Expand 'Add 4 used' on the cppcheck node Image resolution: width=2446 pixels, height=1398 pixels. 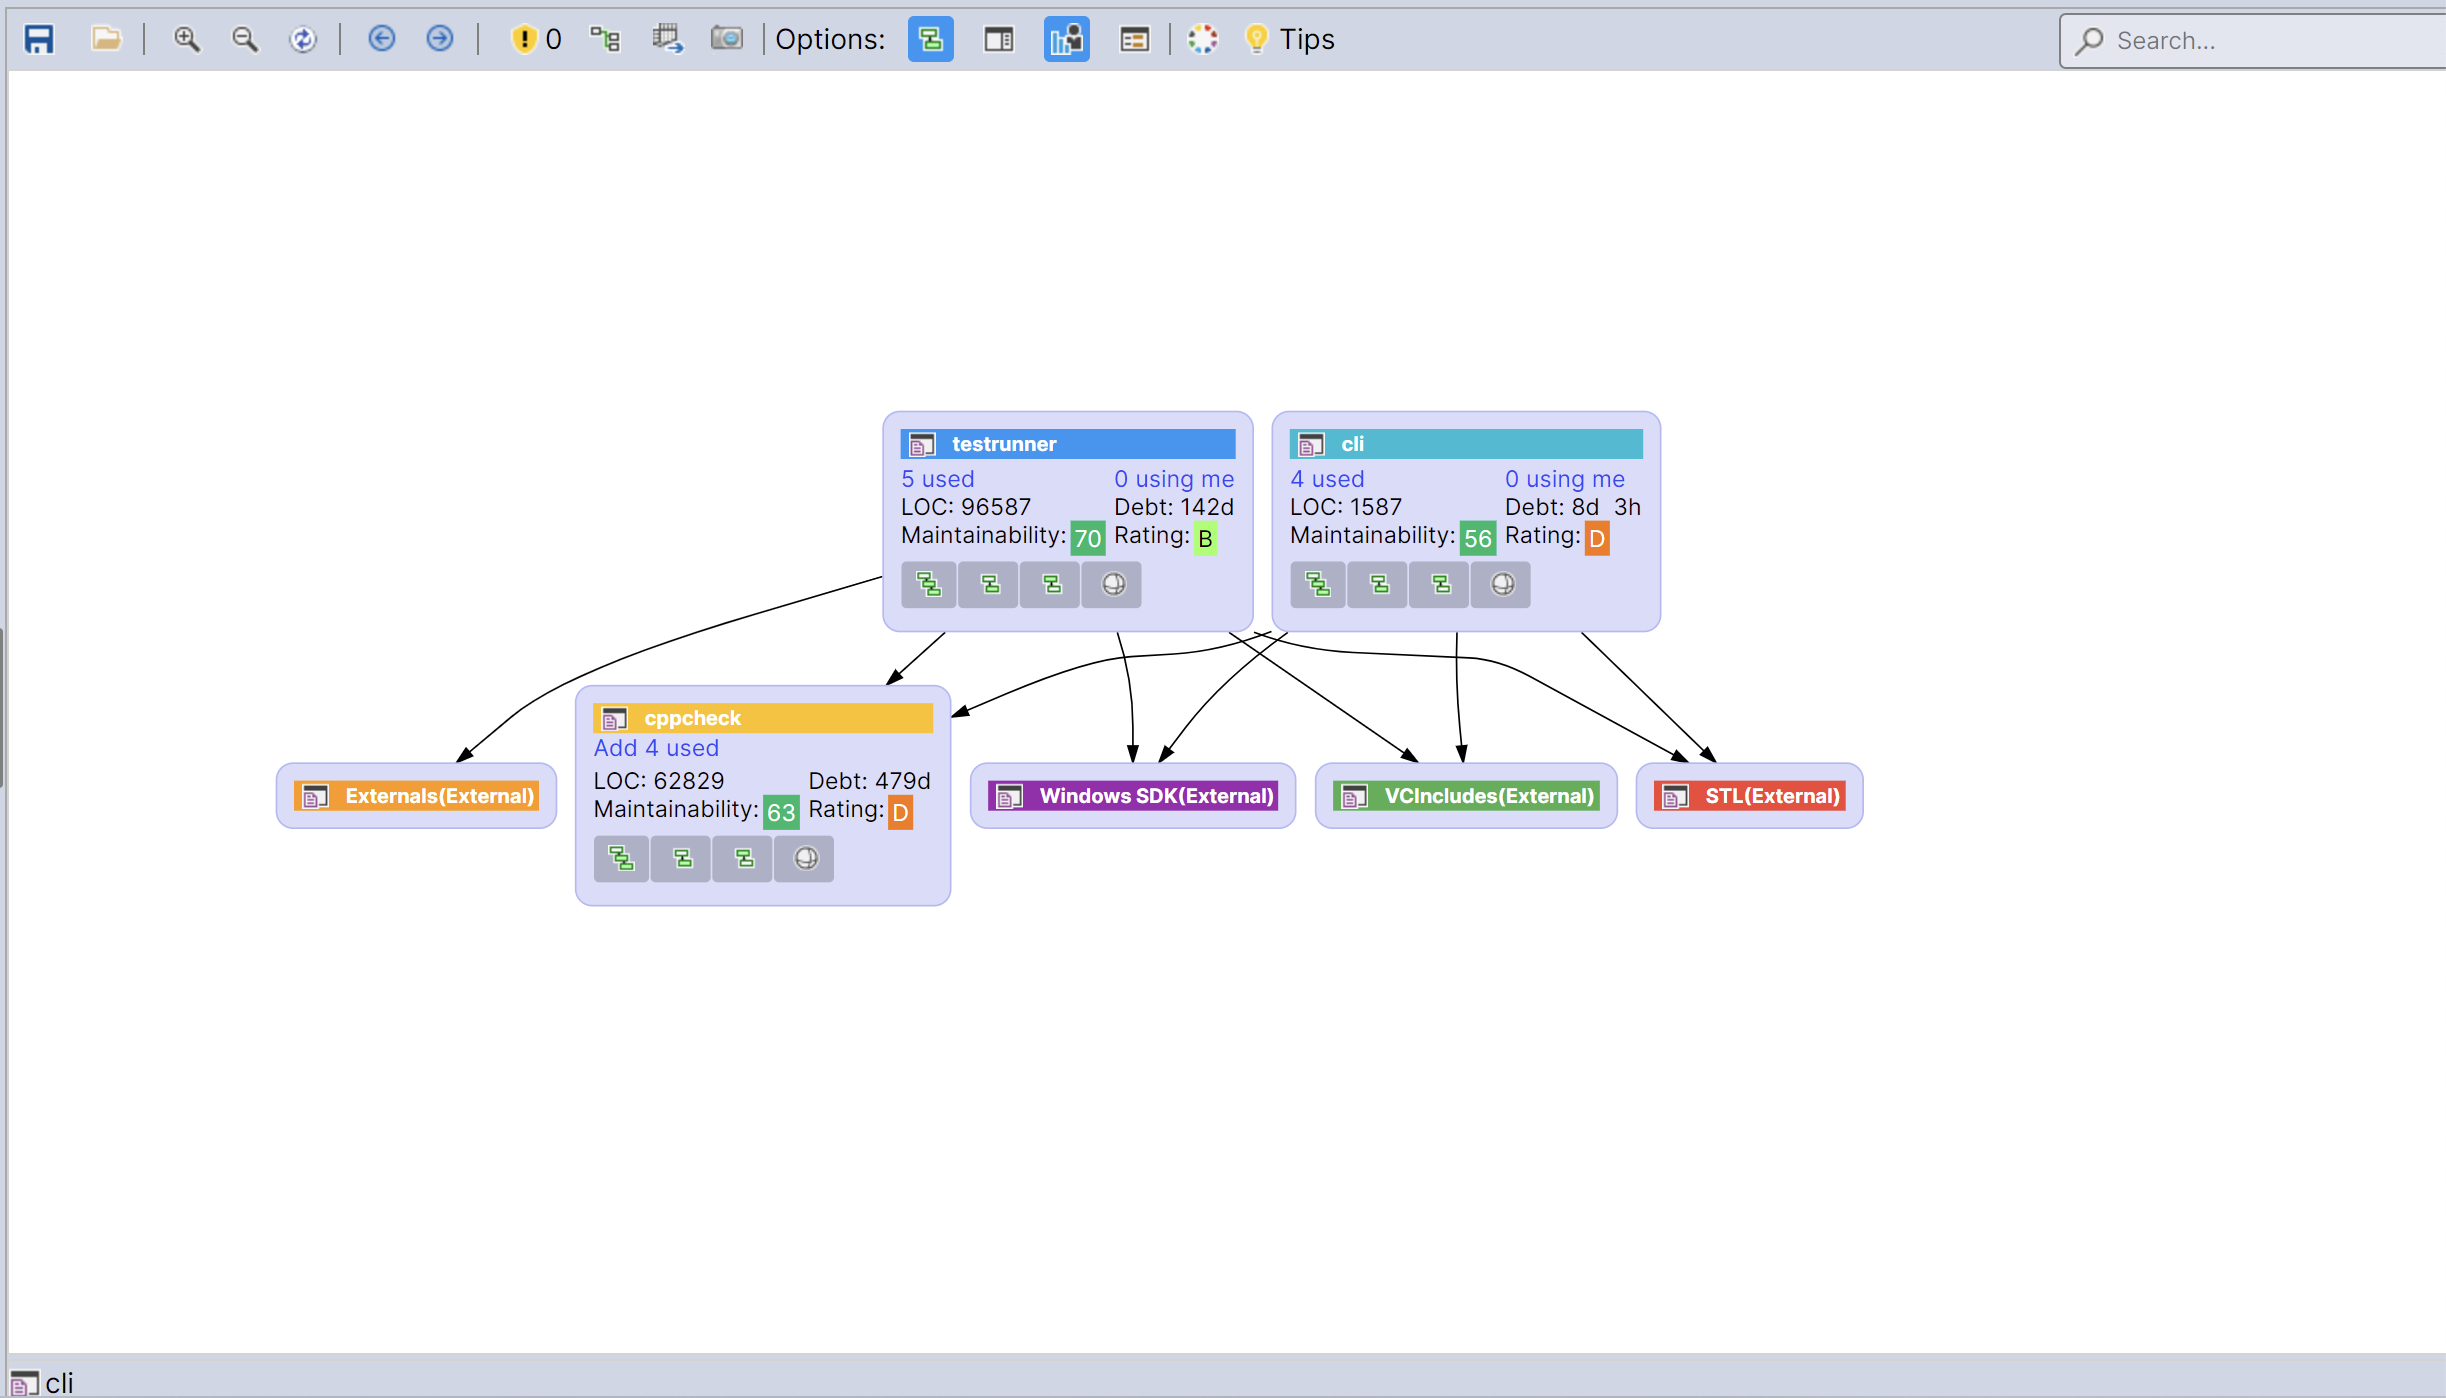click(x=655, y=748)
